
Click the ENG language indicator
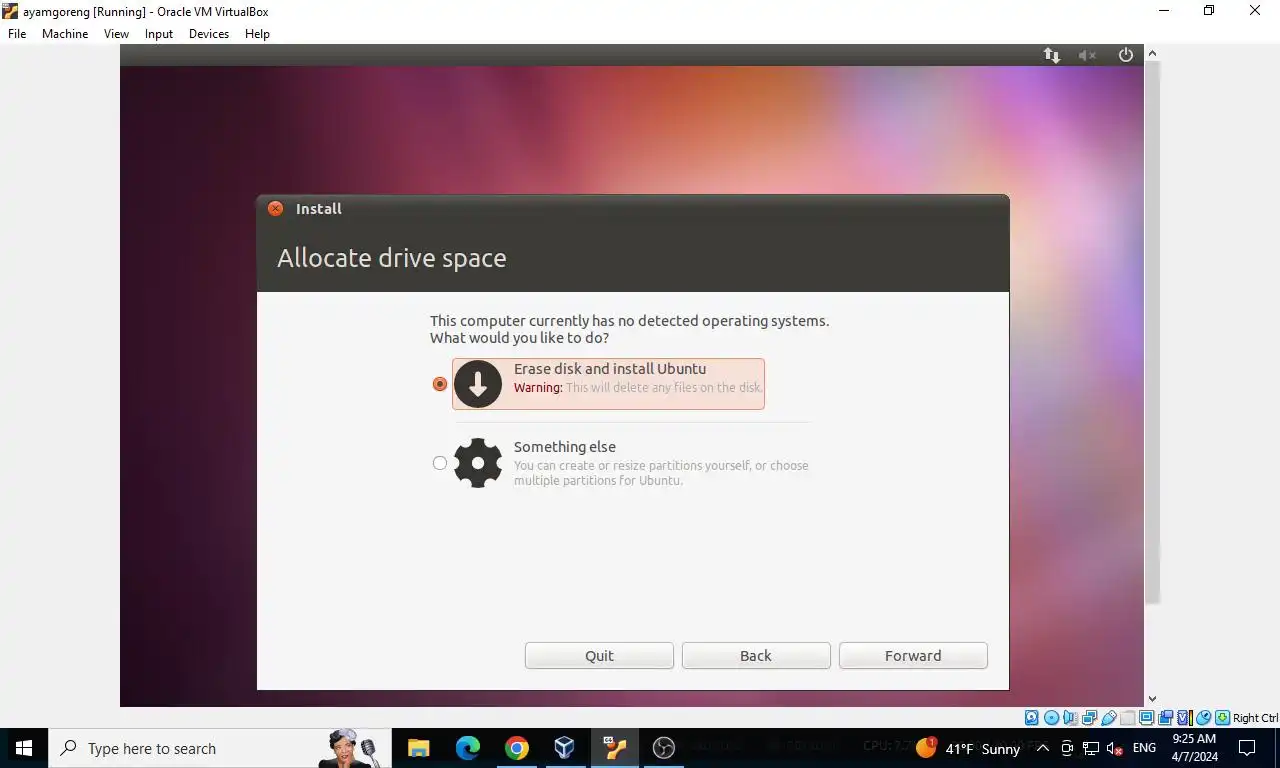tap(1145, 748)
